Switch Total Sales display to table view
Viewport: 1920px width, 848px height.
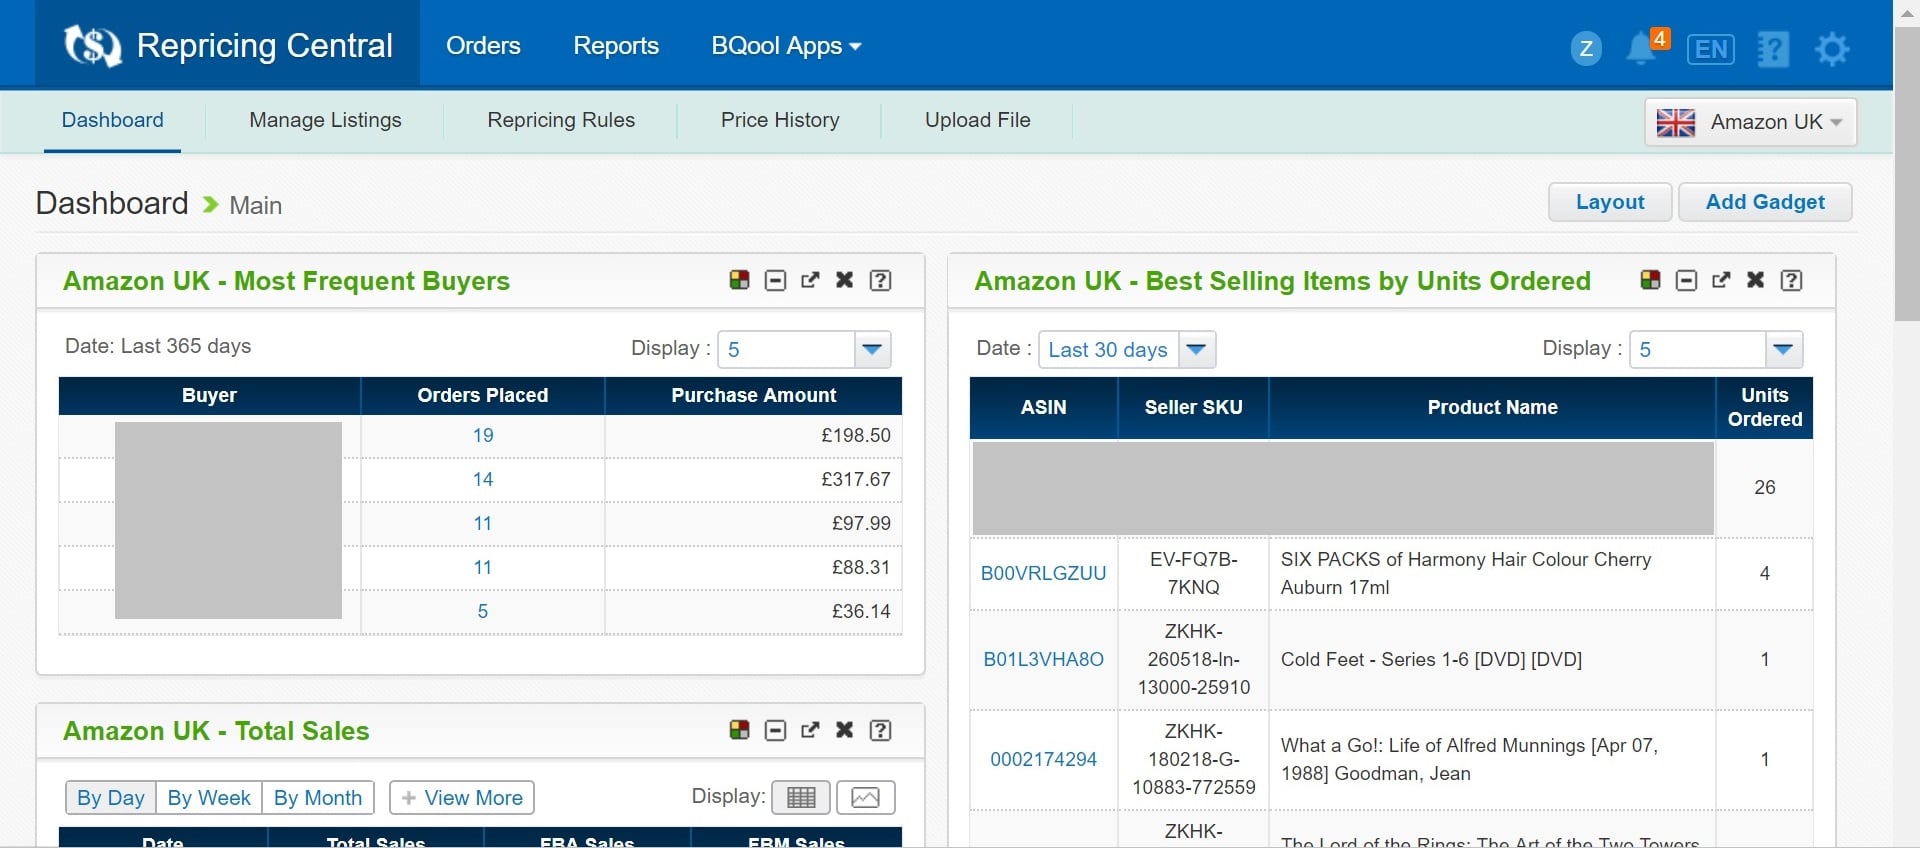point(801,797)
